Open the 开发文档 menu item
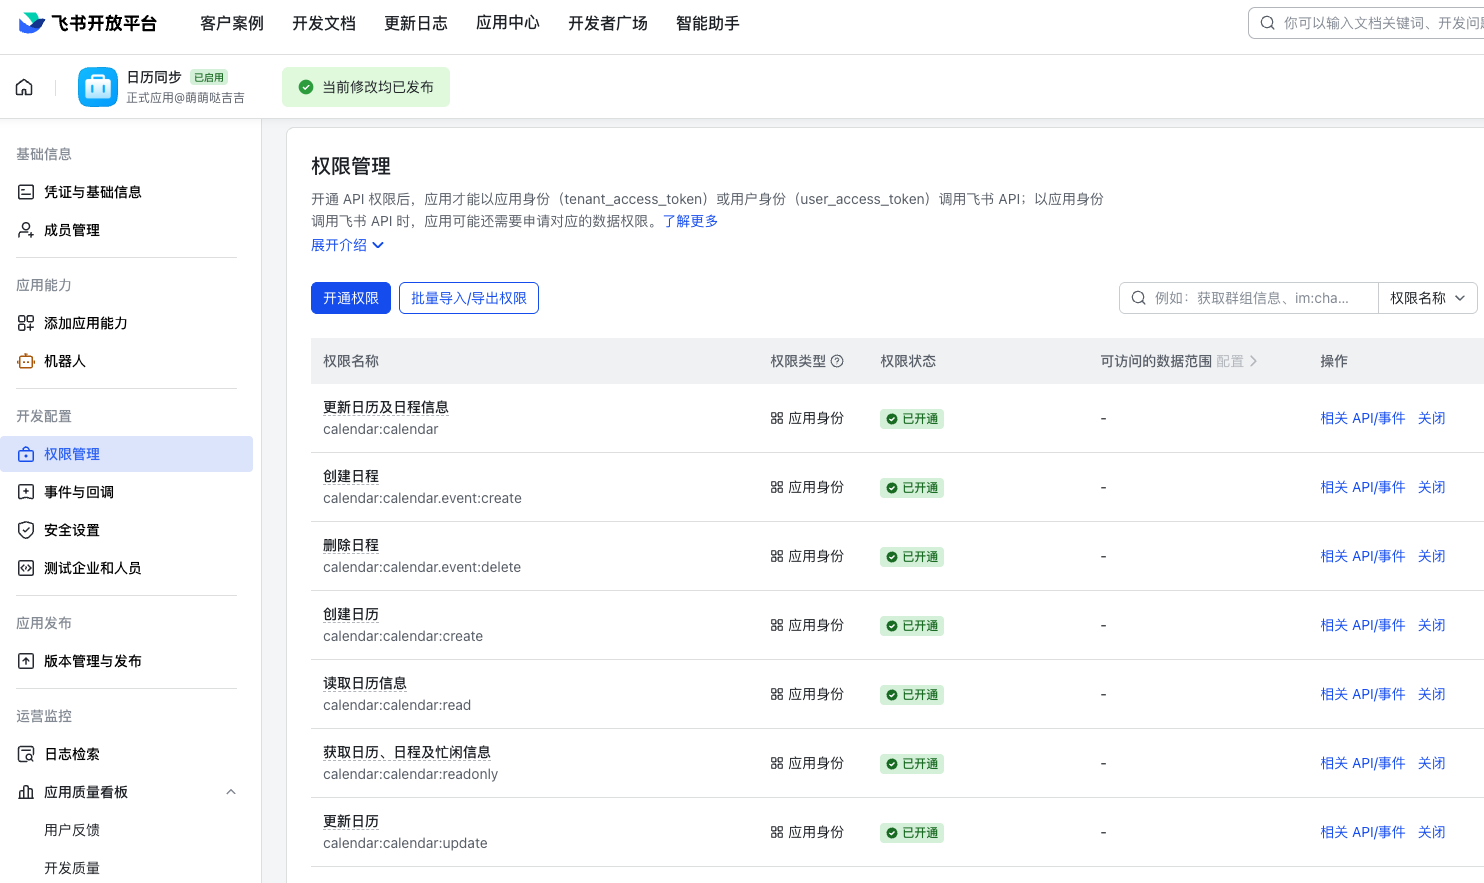This screenshot has height=883, width=1484. point(323,22)
